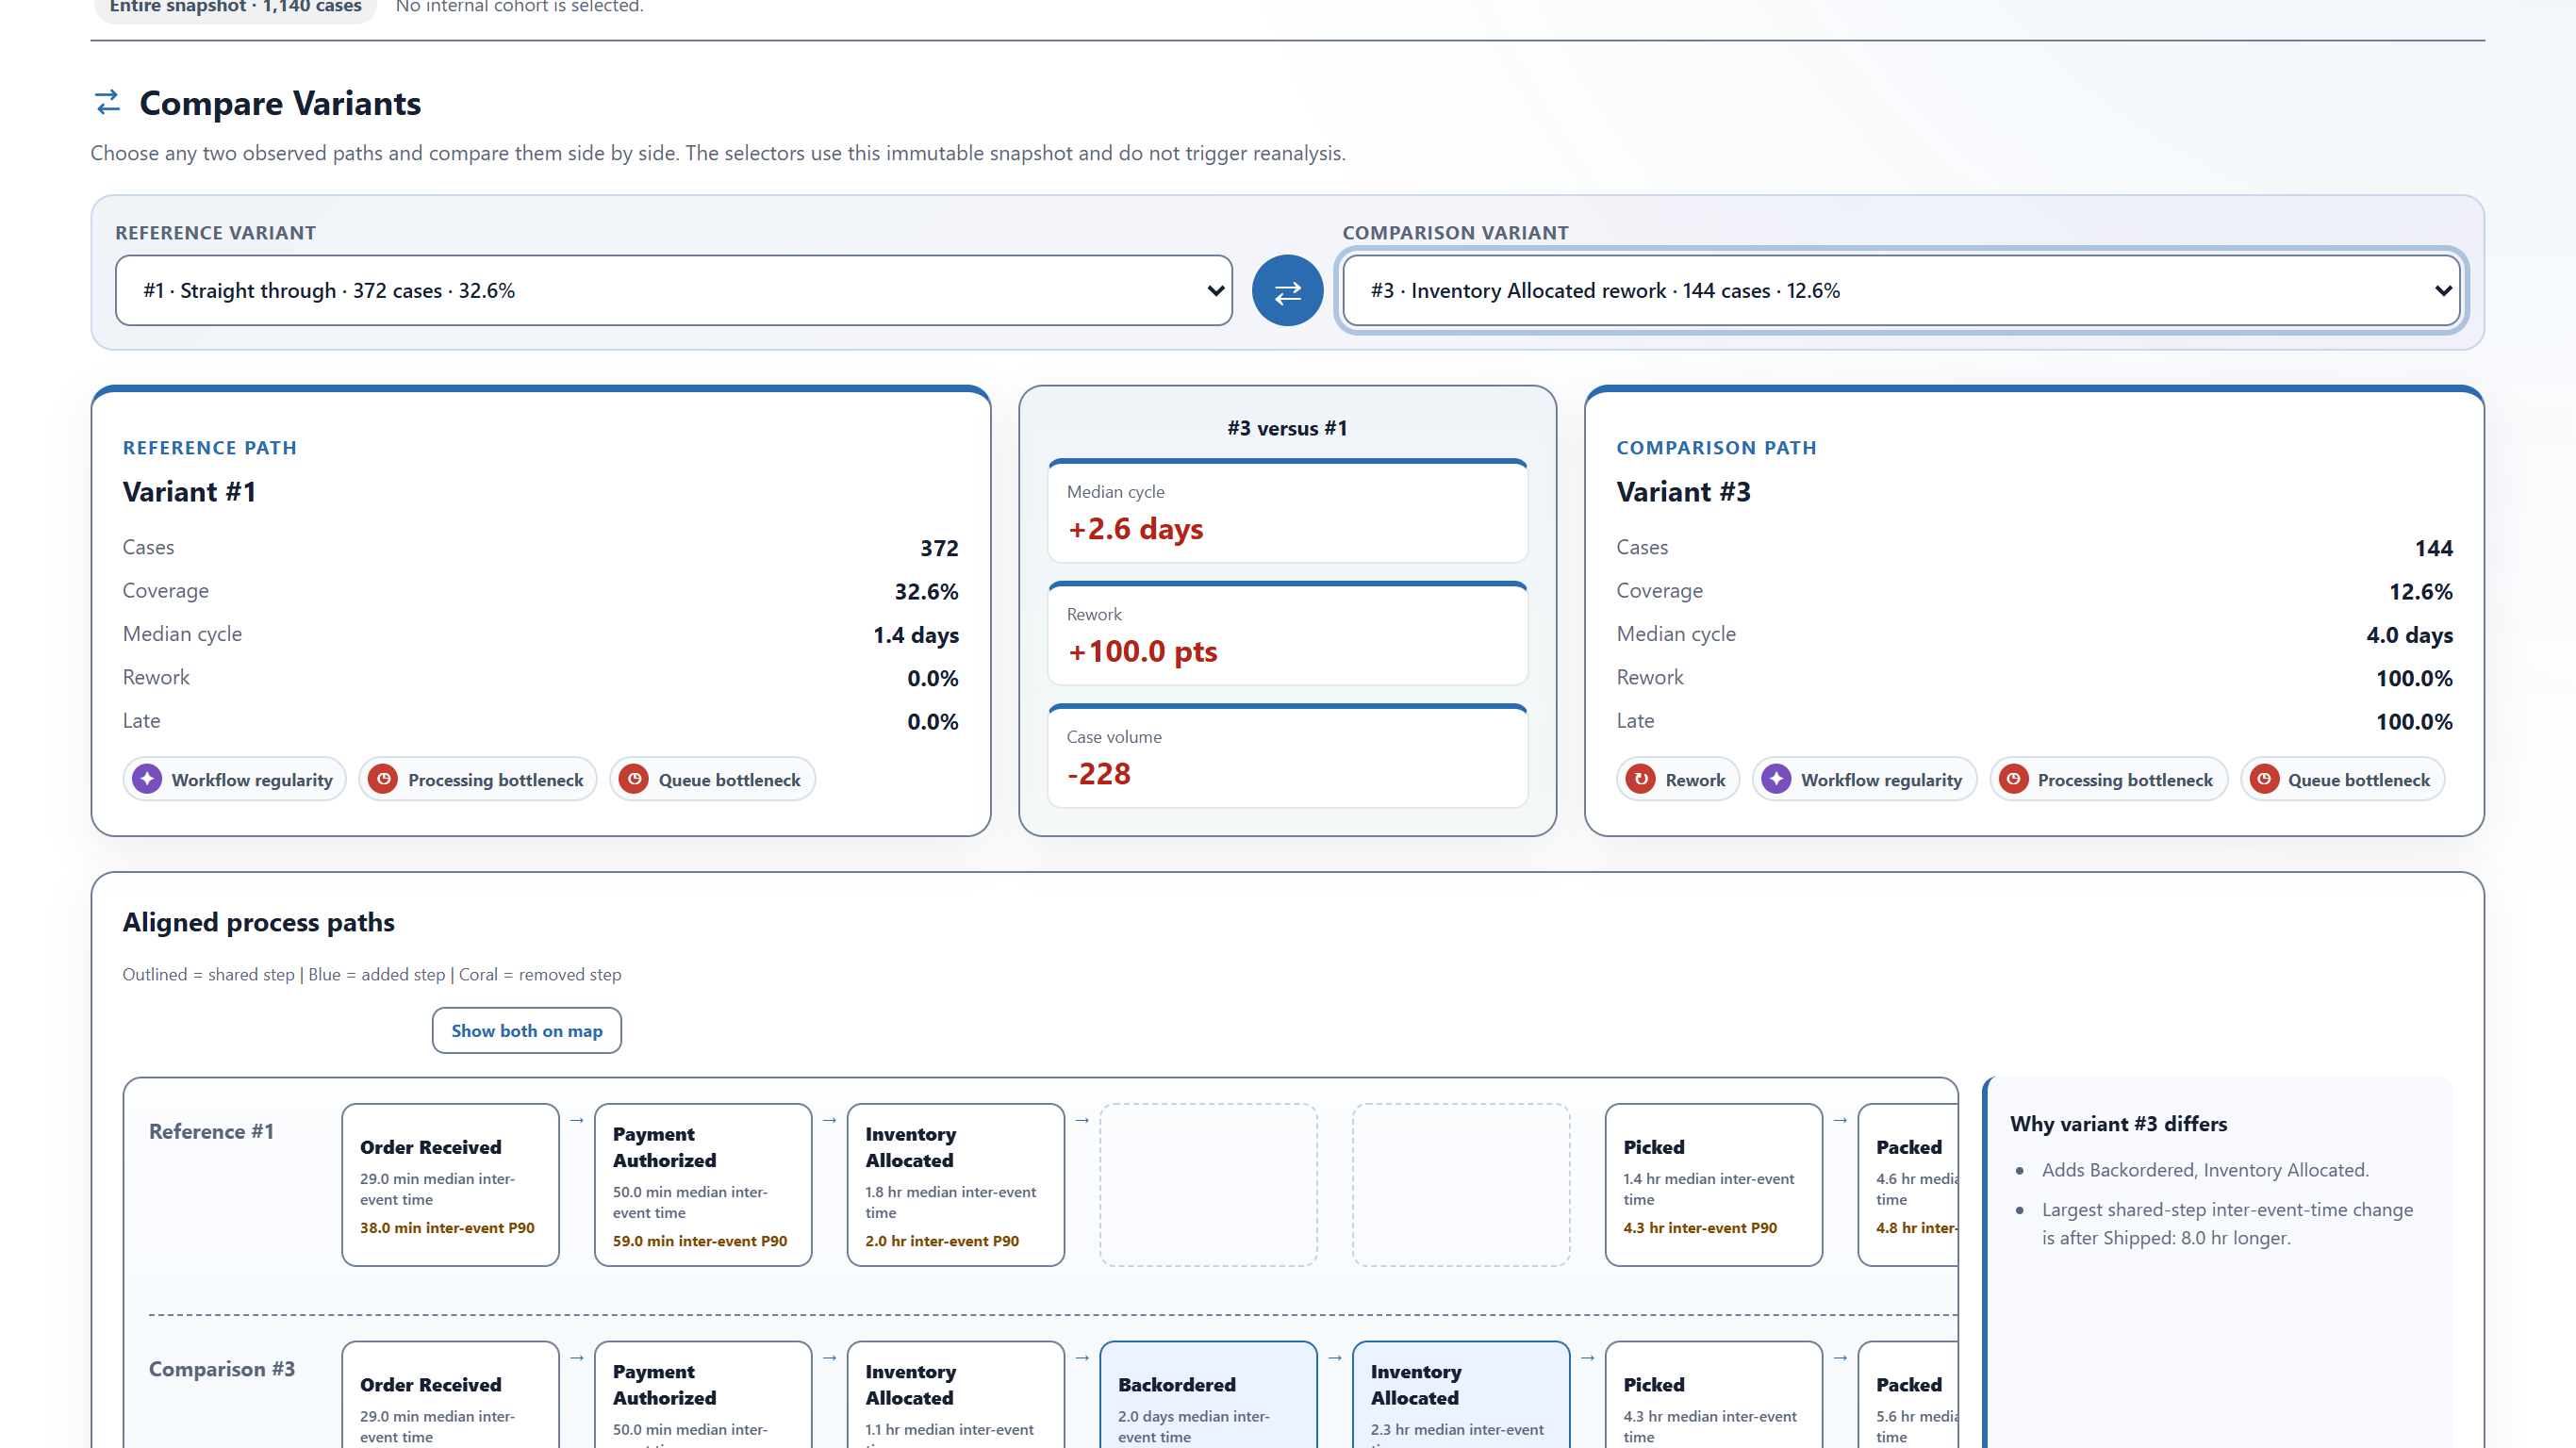The height and width of the screenshot is (1448, 2576).
Task: Click Reference #1 Picked step
Action: coord(1713,1185)
